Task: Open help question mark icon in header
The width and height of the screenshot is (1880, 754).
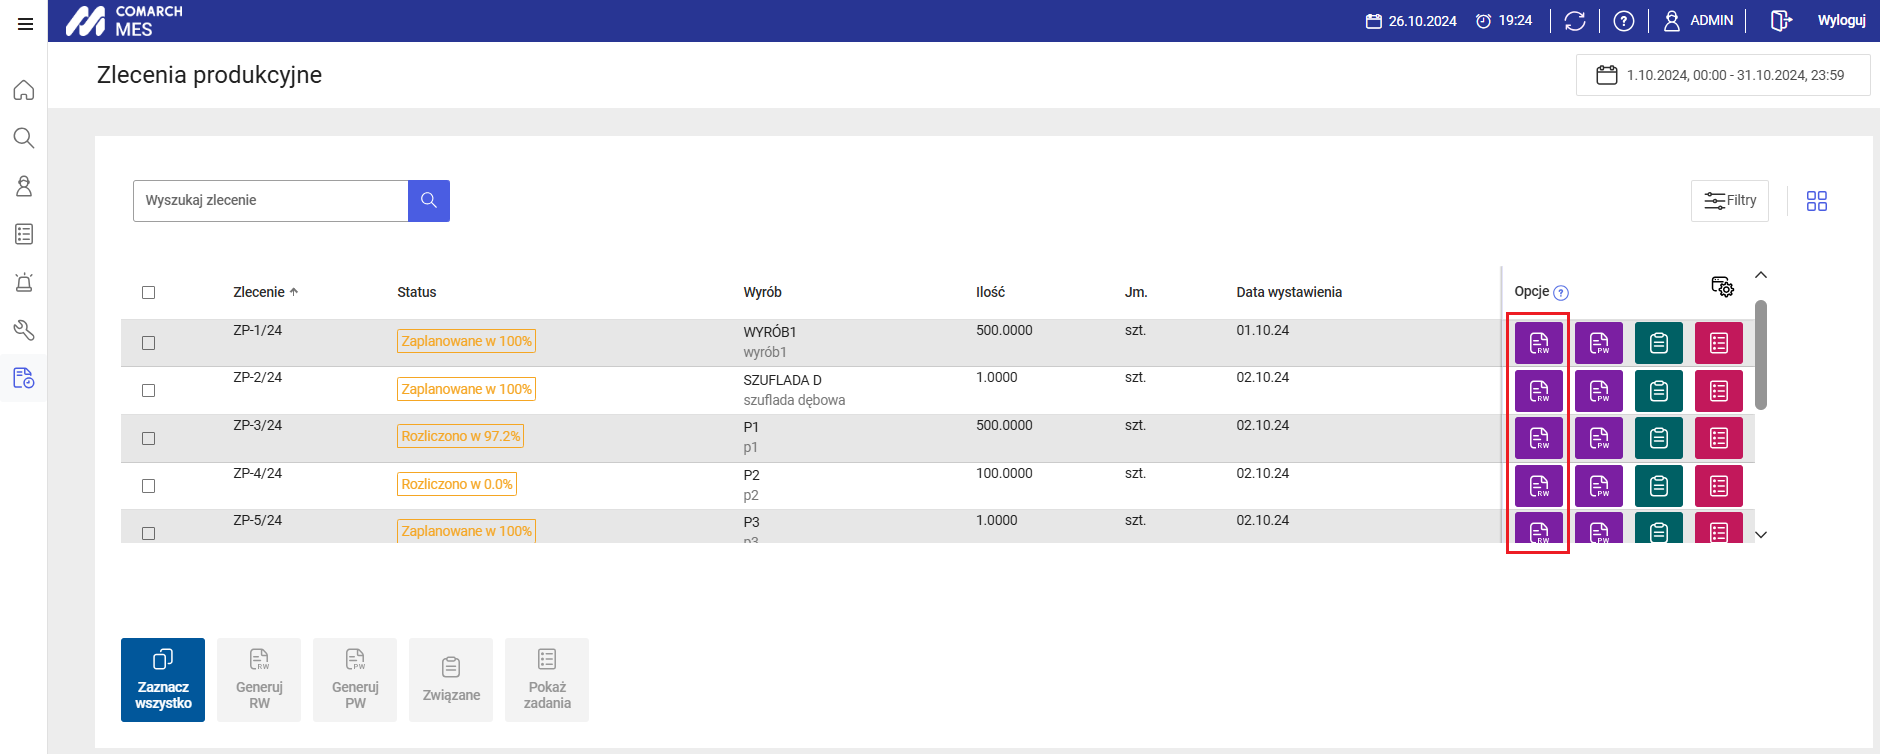Action: tap(1624, 21)
